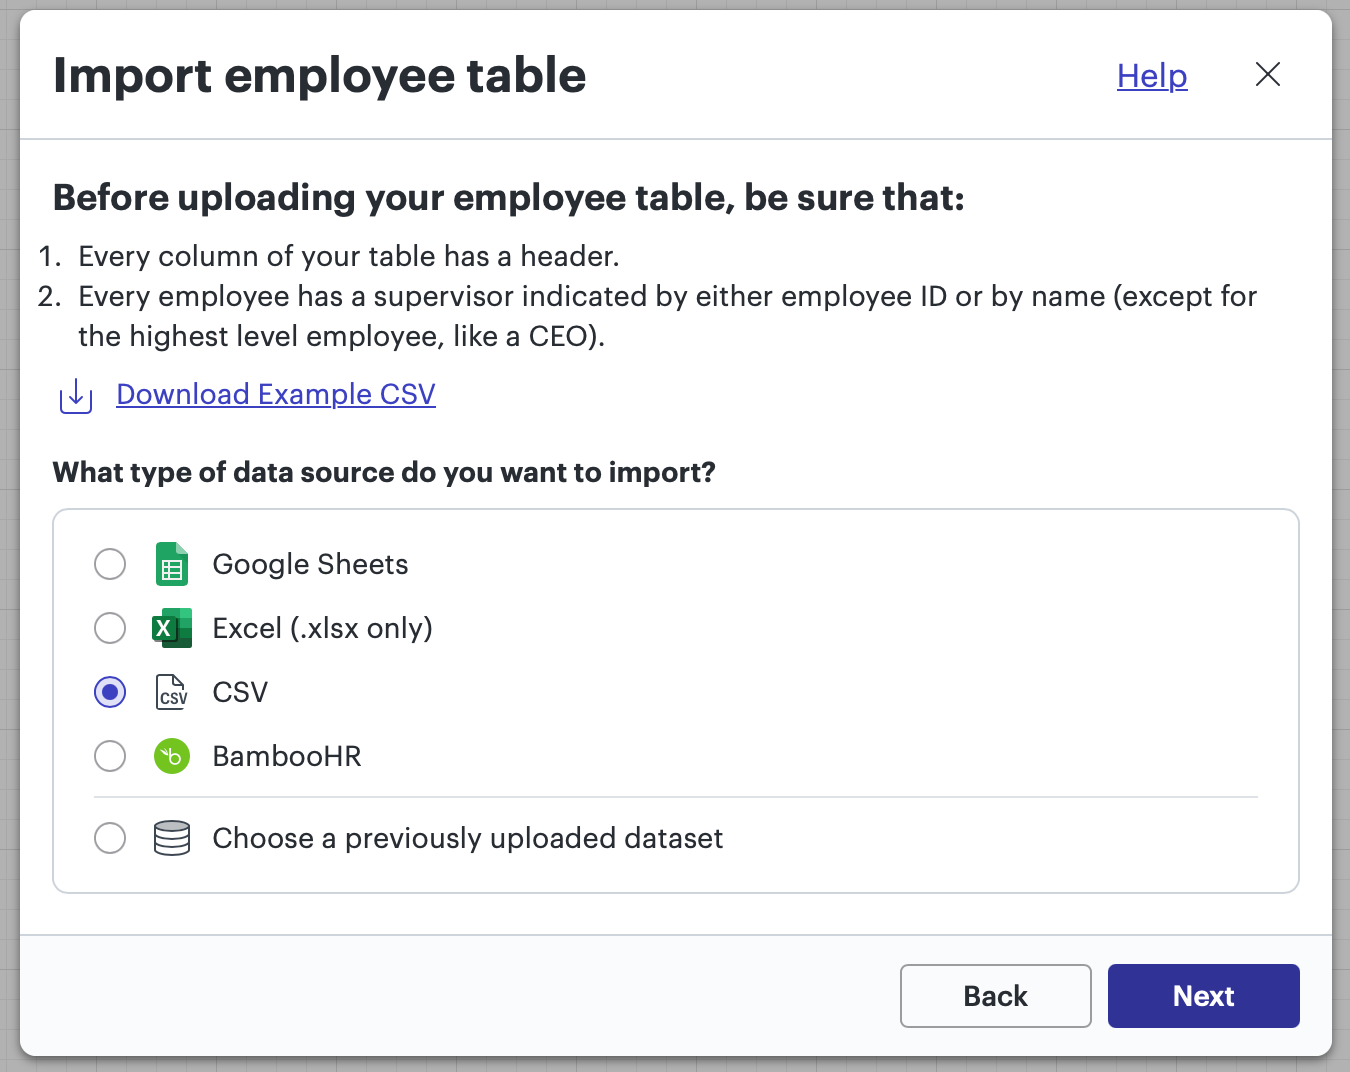Viewport: 1350px width, 1072px height.
Task: Open the Help link
Action: click(x=1151, y=75)
